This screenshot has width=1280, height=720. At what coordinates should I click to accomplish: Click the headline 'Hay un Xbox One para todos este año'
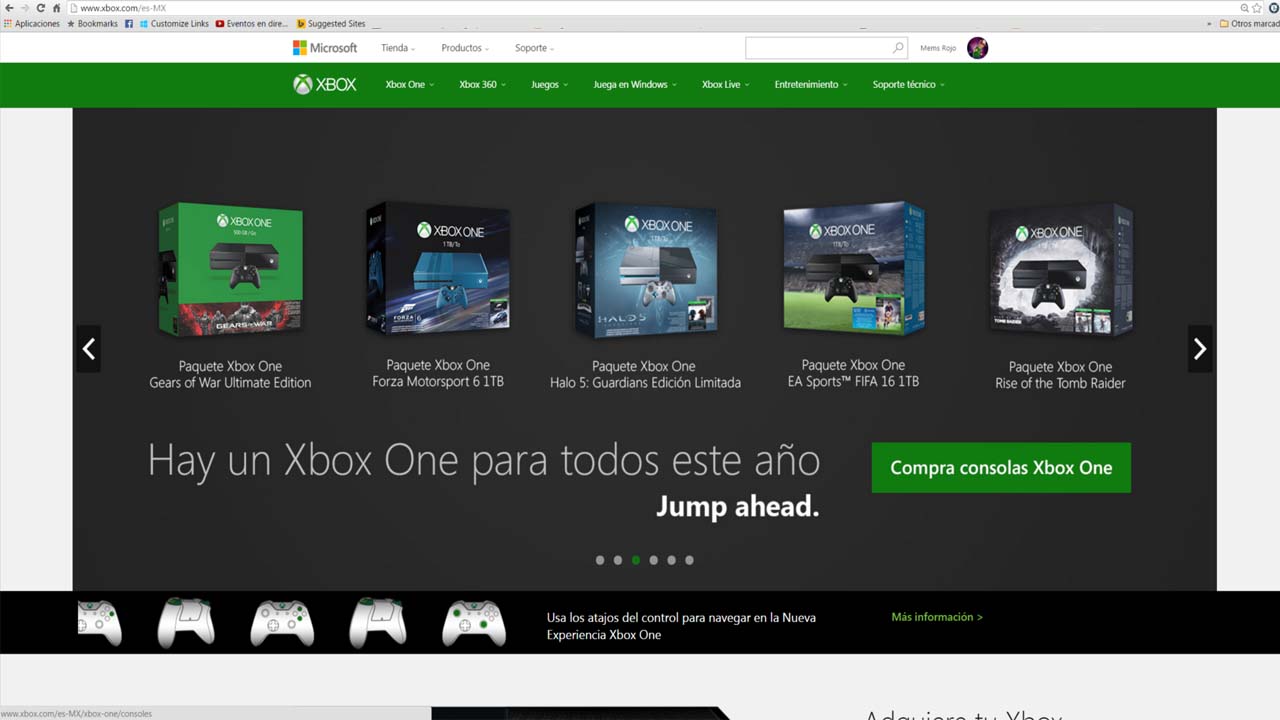tap(484, 461)
